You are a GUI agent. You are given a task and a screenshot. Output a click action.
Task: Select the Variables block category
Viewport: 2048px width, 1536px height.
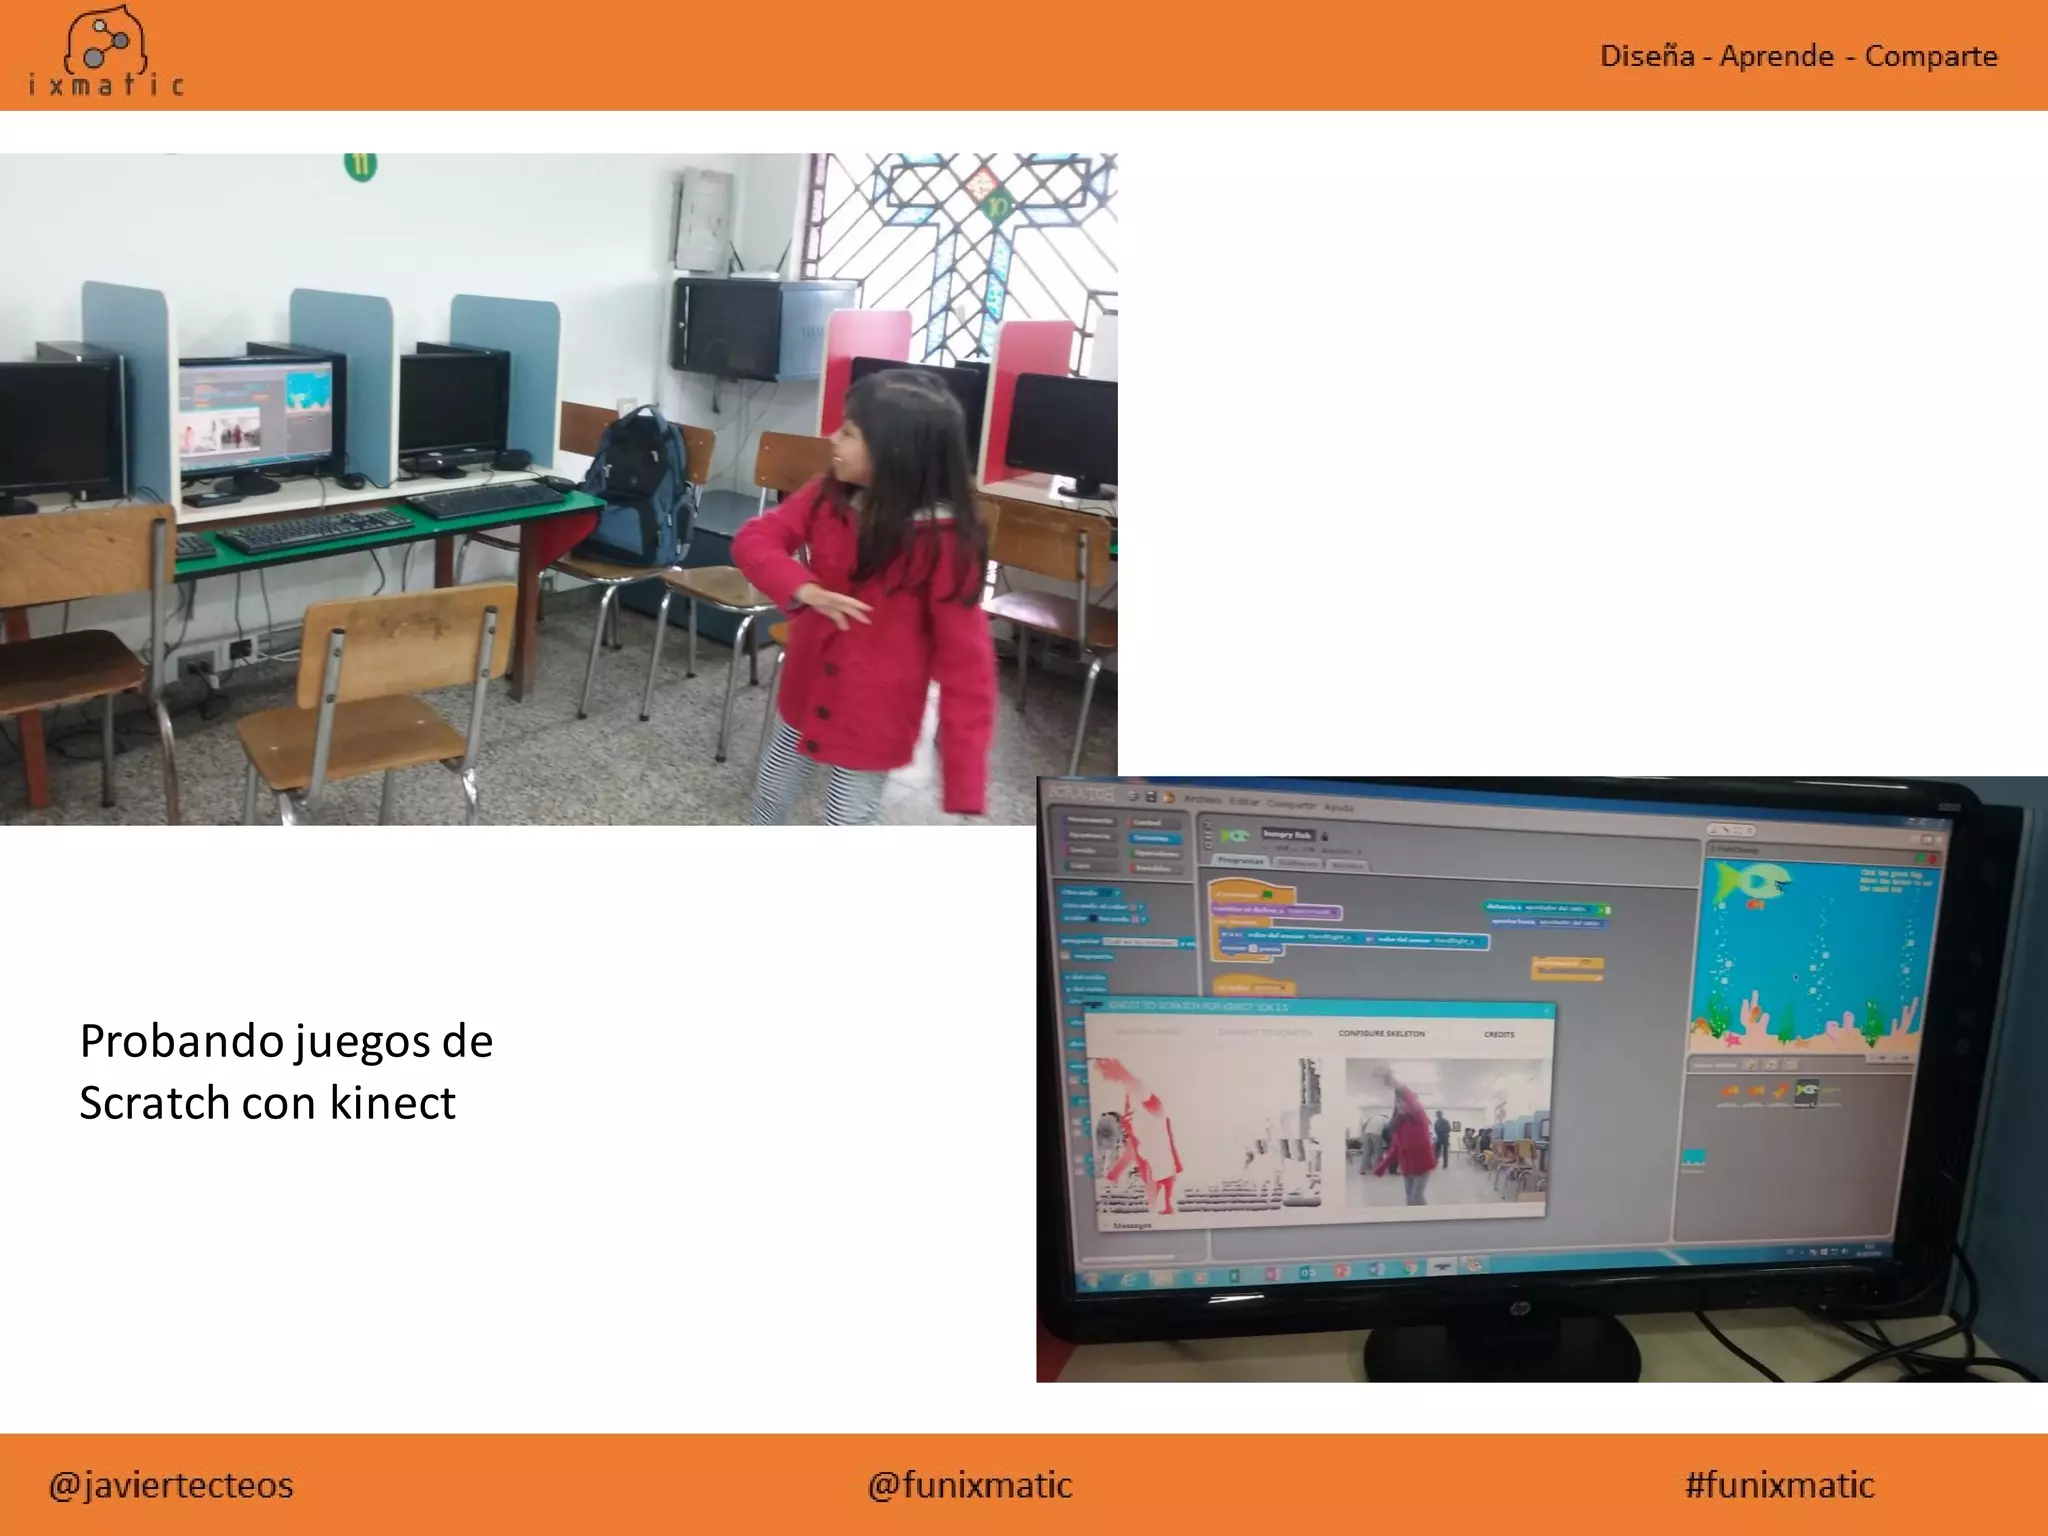pyautogui.click(x=1156, y=868)
